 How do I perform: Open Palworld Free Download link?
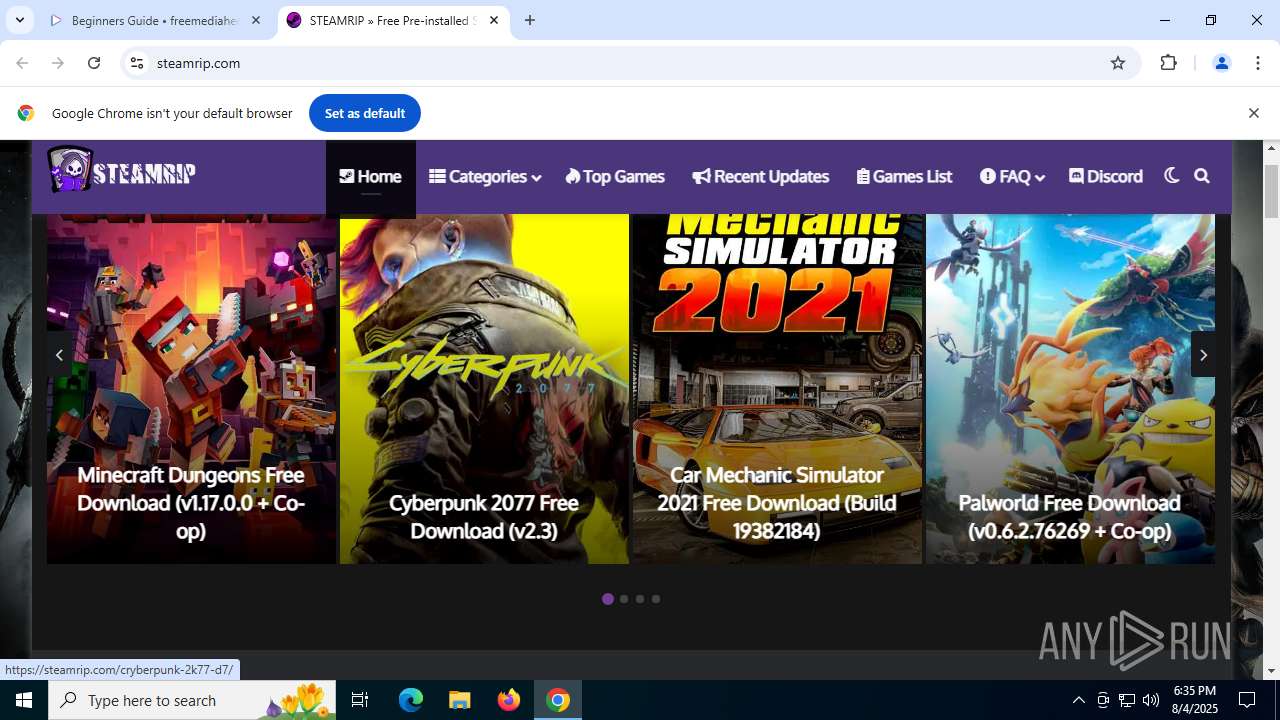1070,516
